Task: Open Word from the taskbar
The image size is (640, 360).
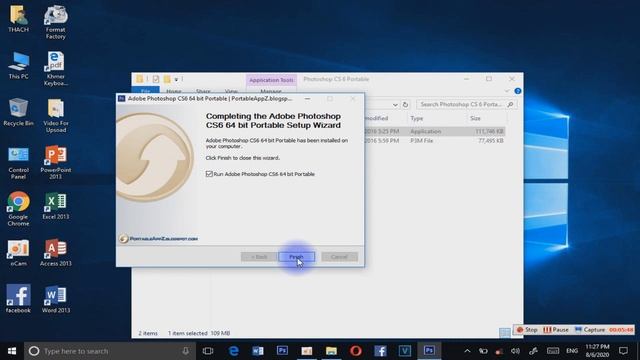Action: click(258, 351)
